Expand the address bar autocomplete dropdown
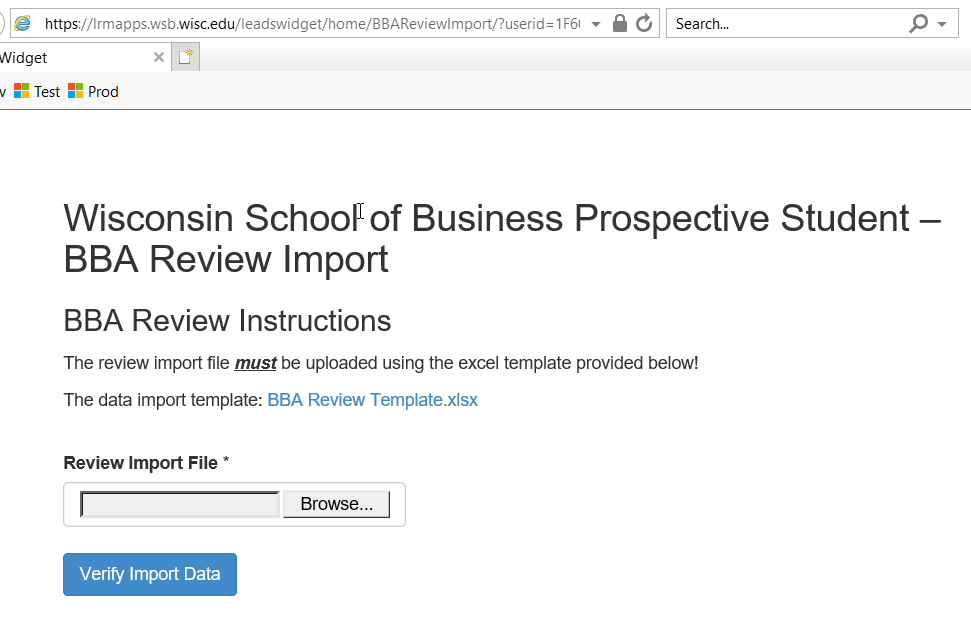 pyautogui.click(x=597, y=24)
